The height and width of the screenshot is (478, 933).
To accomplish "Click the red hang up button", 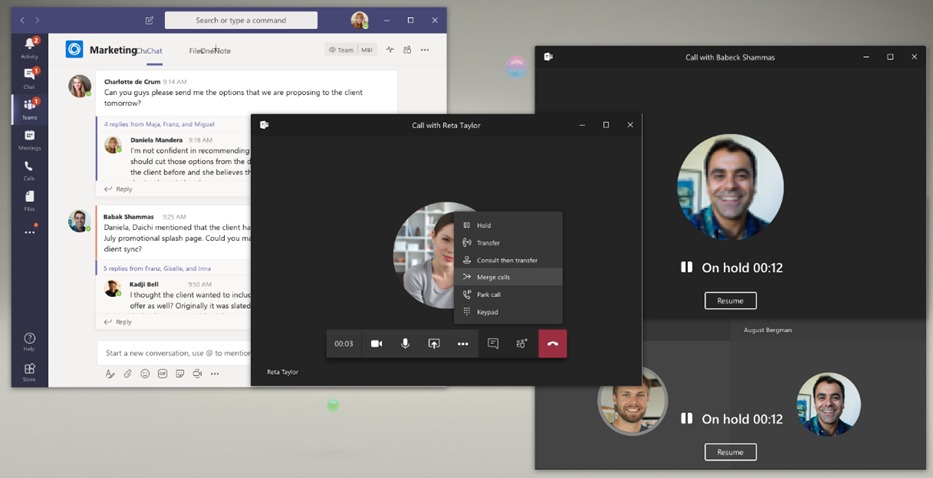I will click(552, 343).
